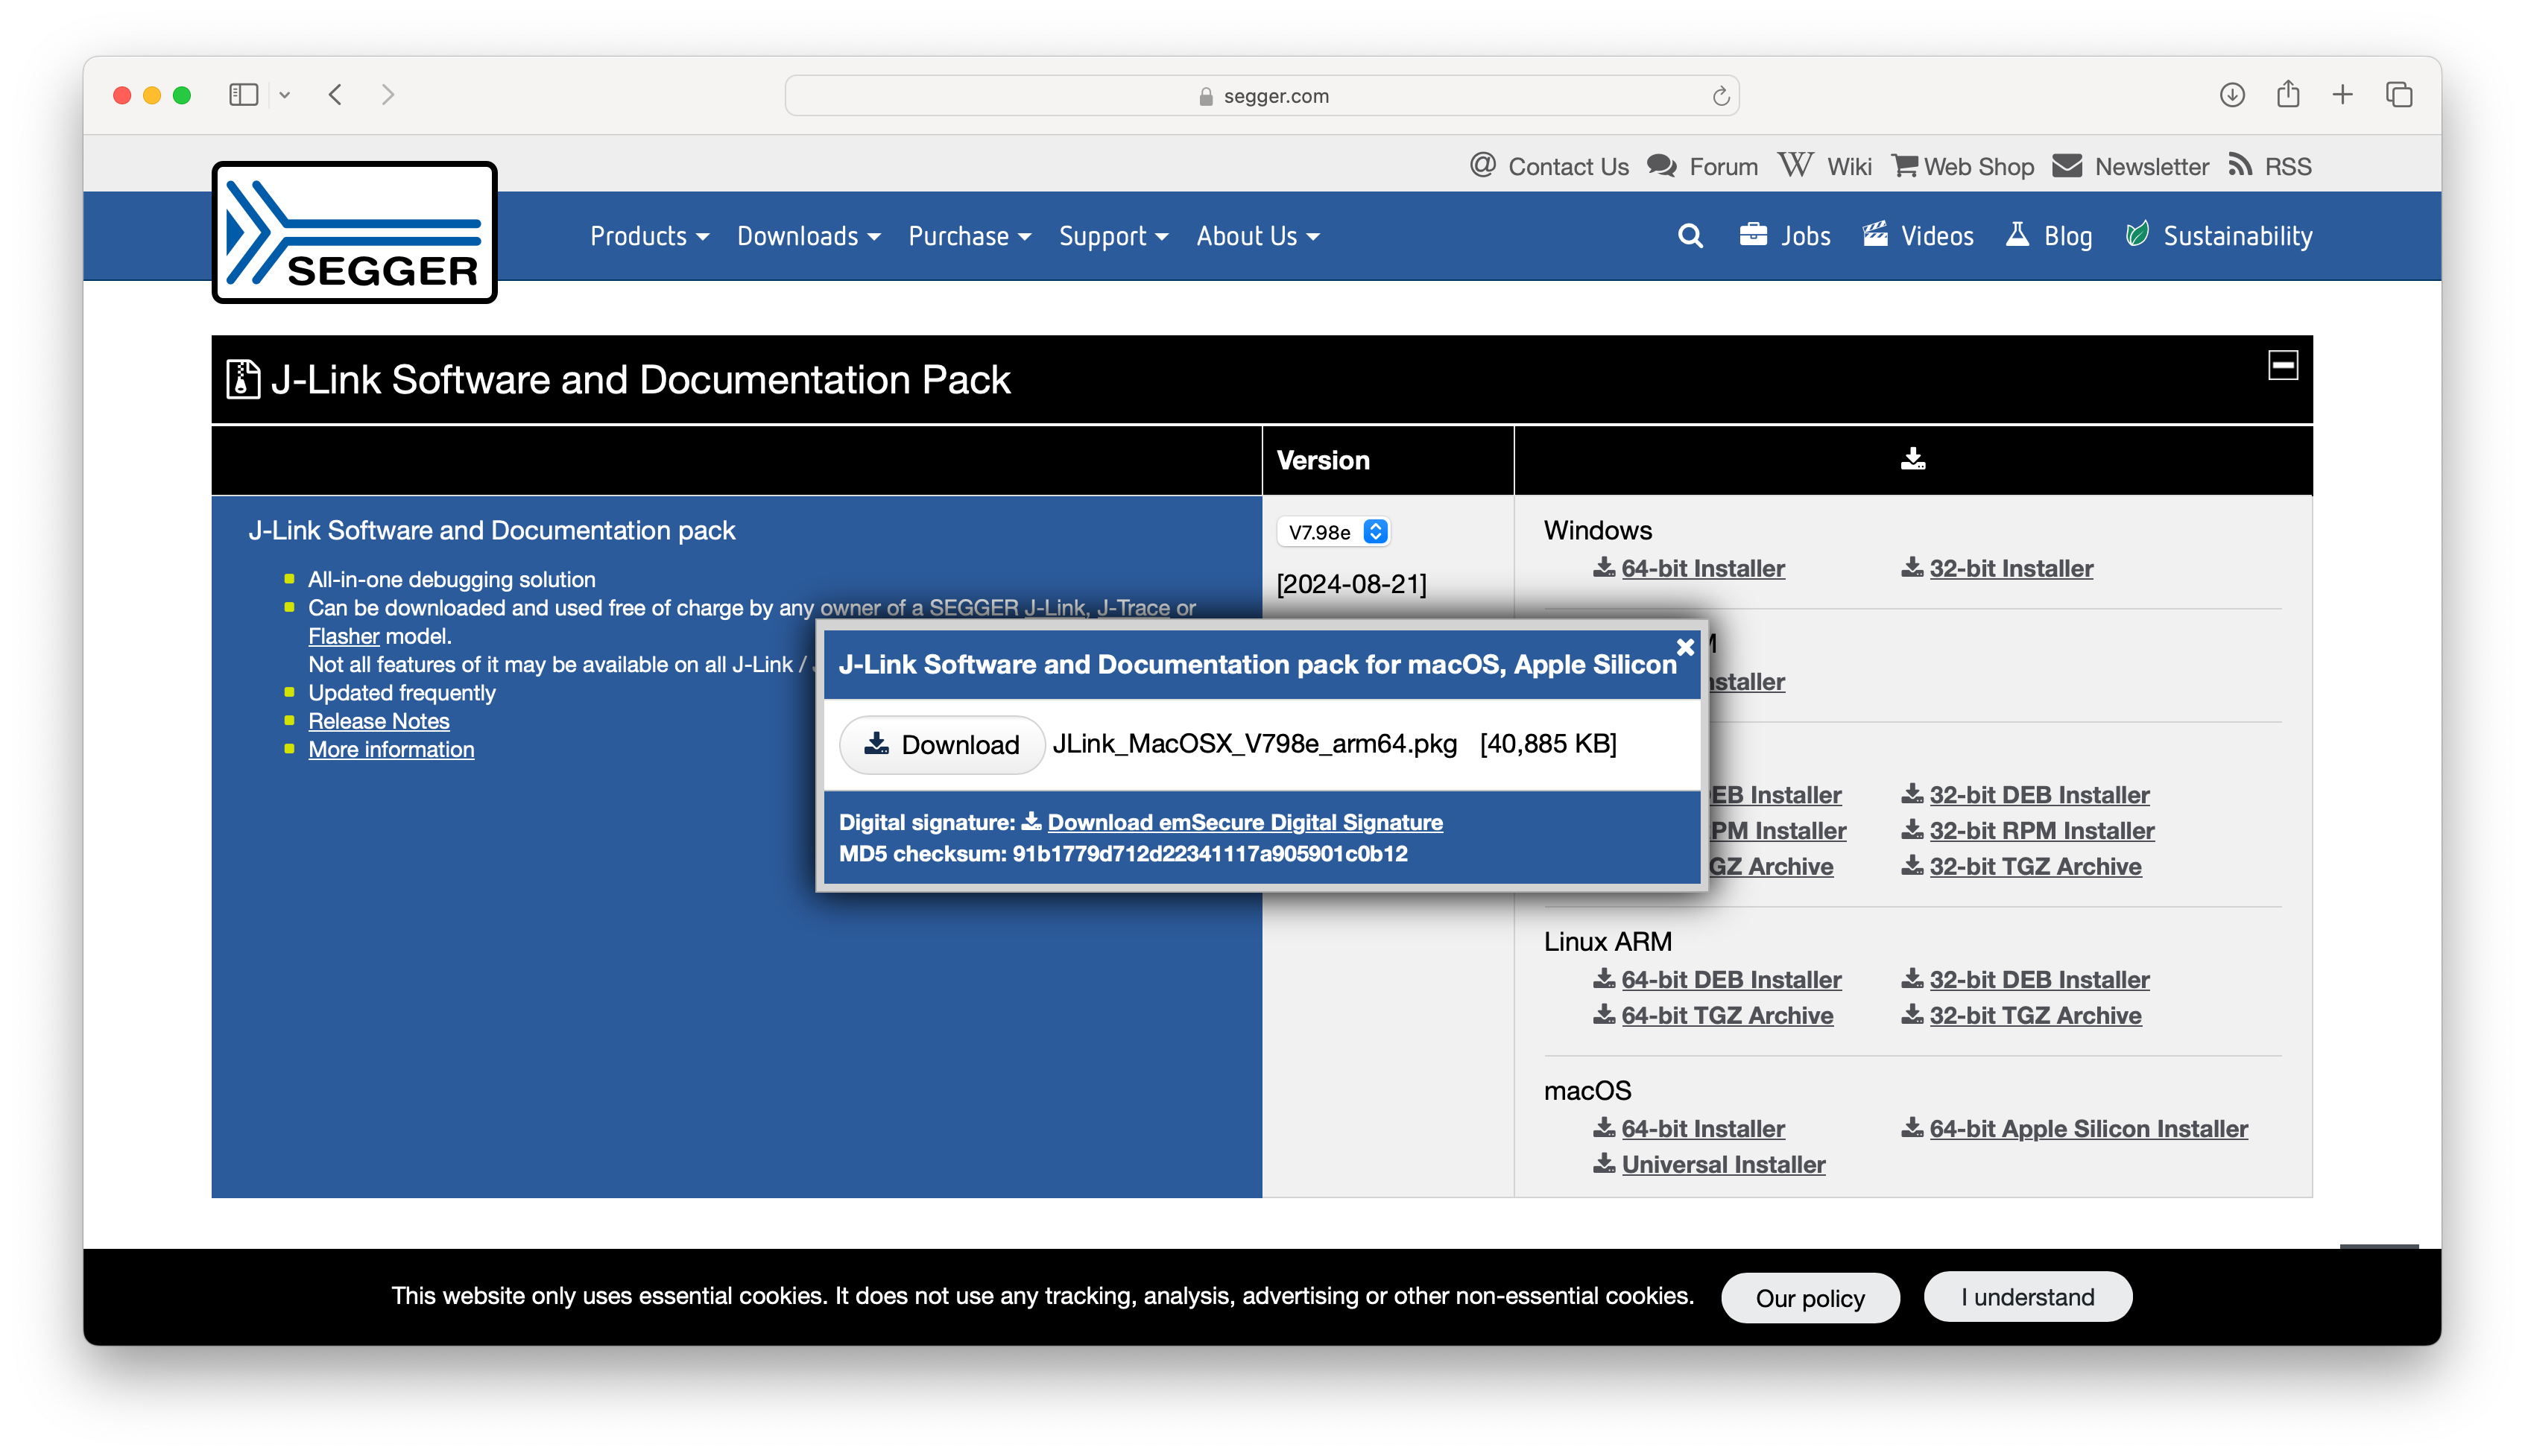Go back using Safari back arrow

[x=336, y=95]
